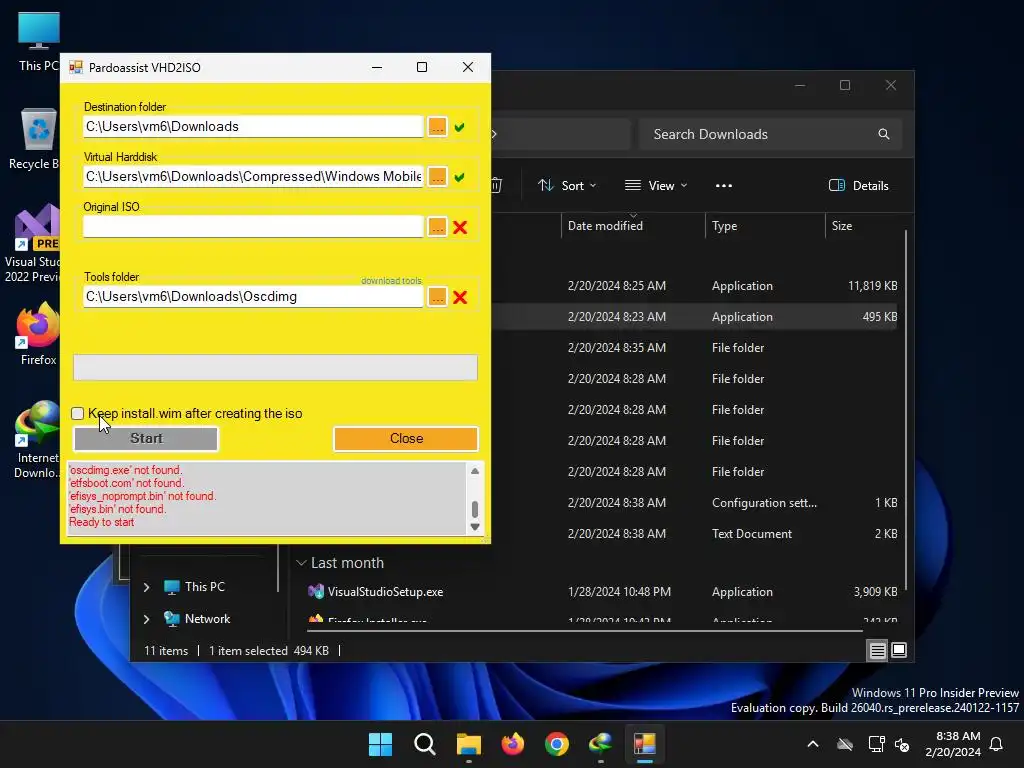This screenshot has height=768, width=1024.
Task: Enable Keep install.wim after creating the iso
Action: 78,413
